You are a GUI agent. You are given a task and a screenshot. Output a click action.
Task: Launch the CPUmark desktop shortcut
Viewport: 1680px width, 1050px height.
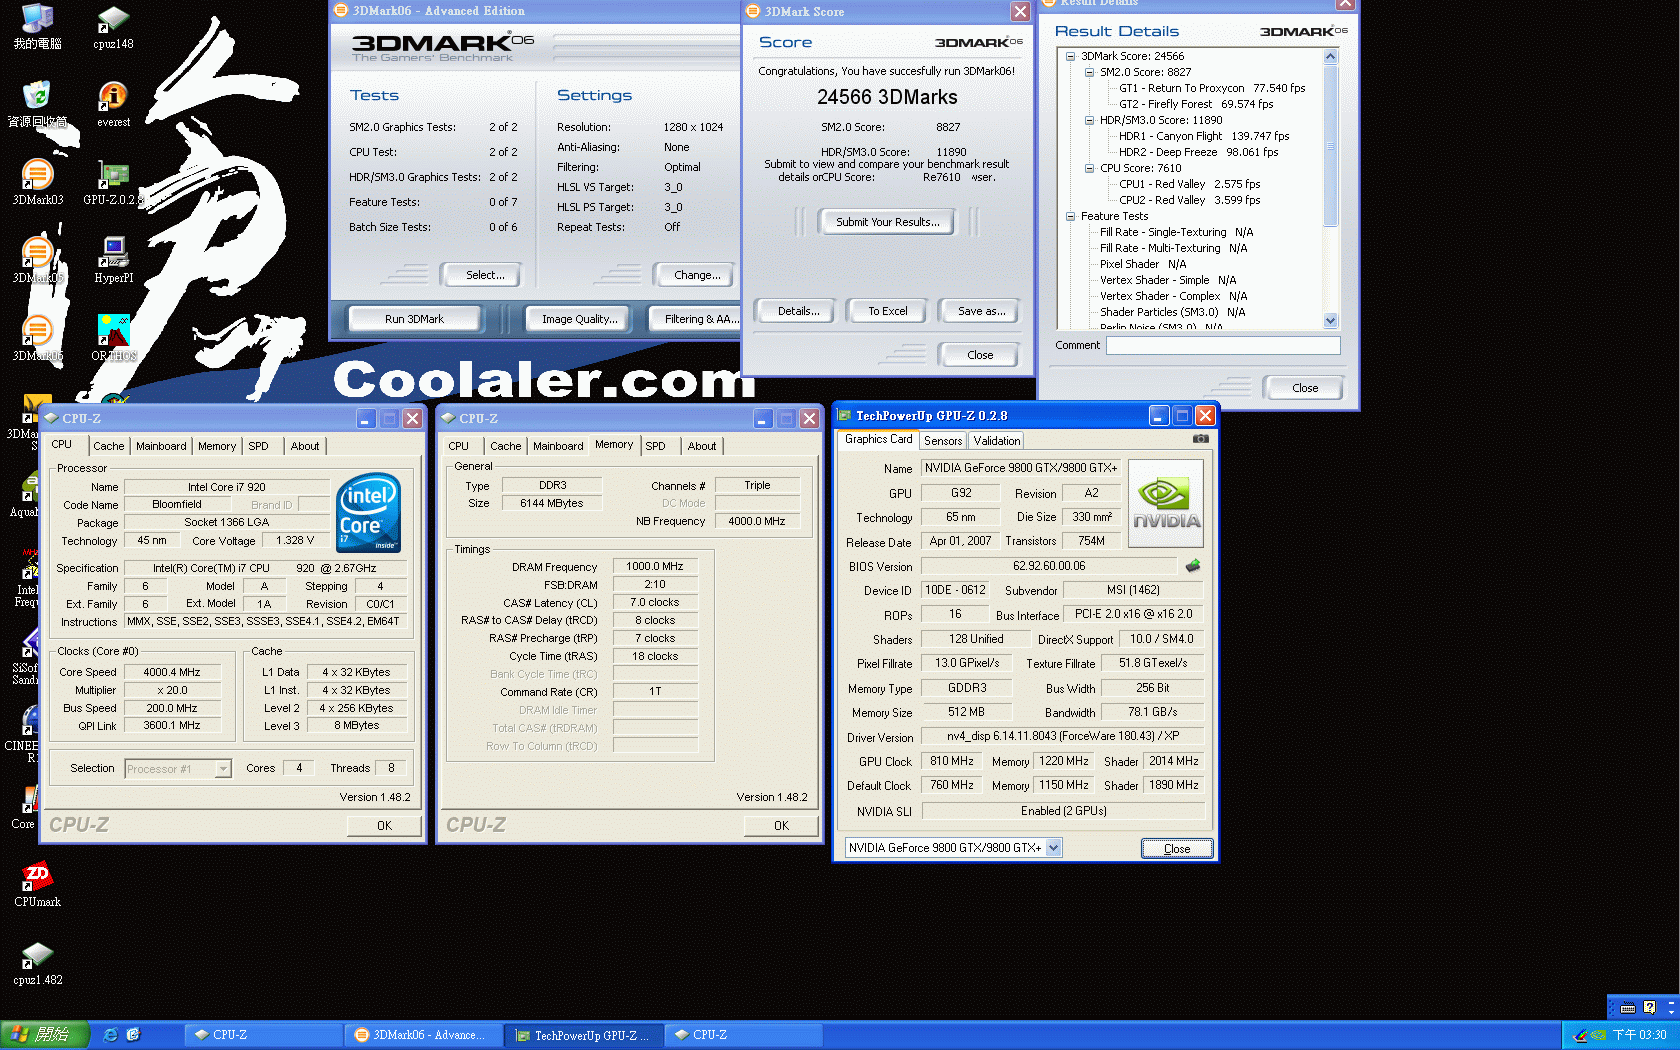tap(37, 884)
